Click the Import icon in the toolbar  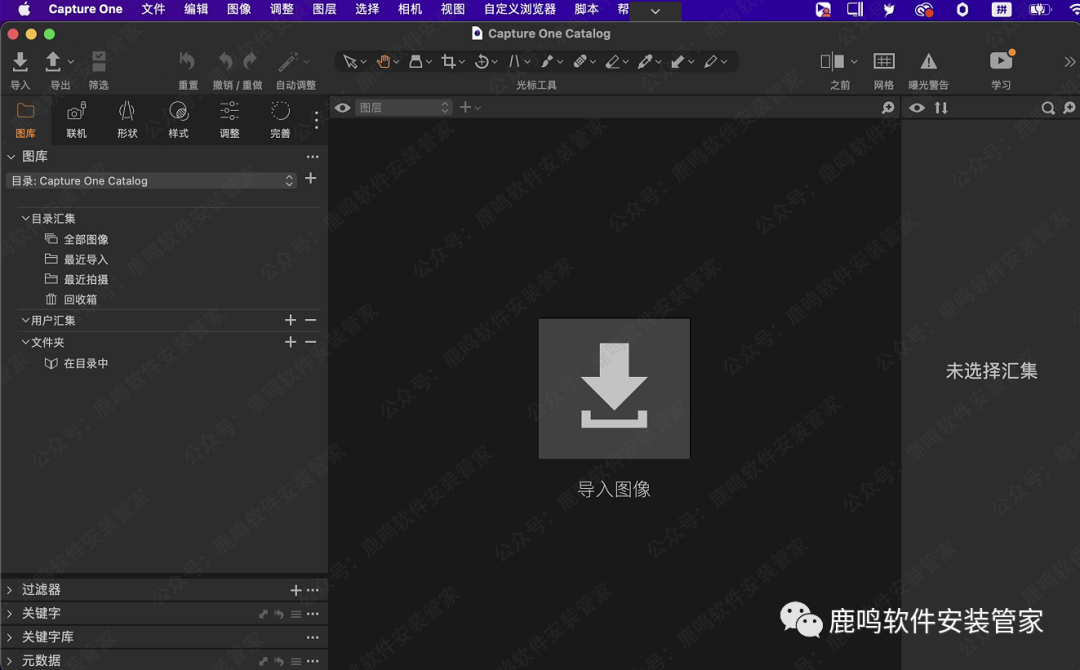click(20, 63)
